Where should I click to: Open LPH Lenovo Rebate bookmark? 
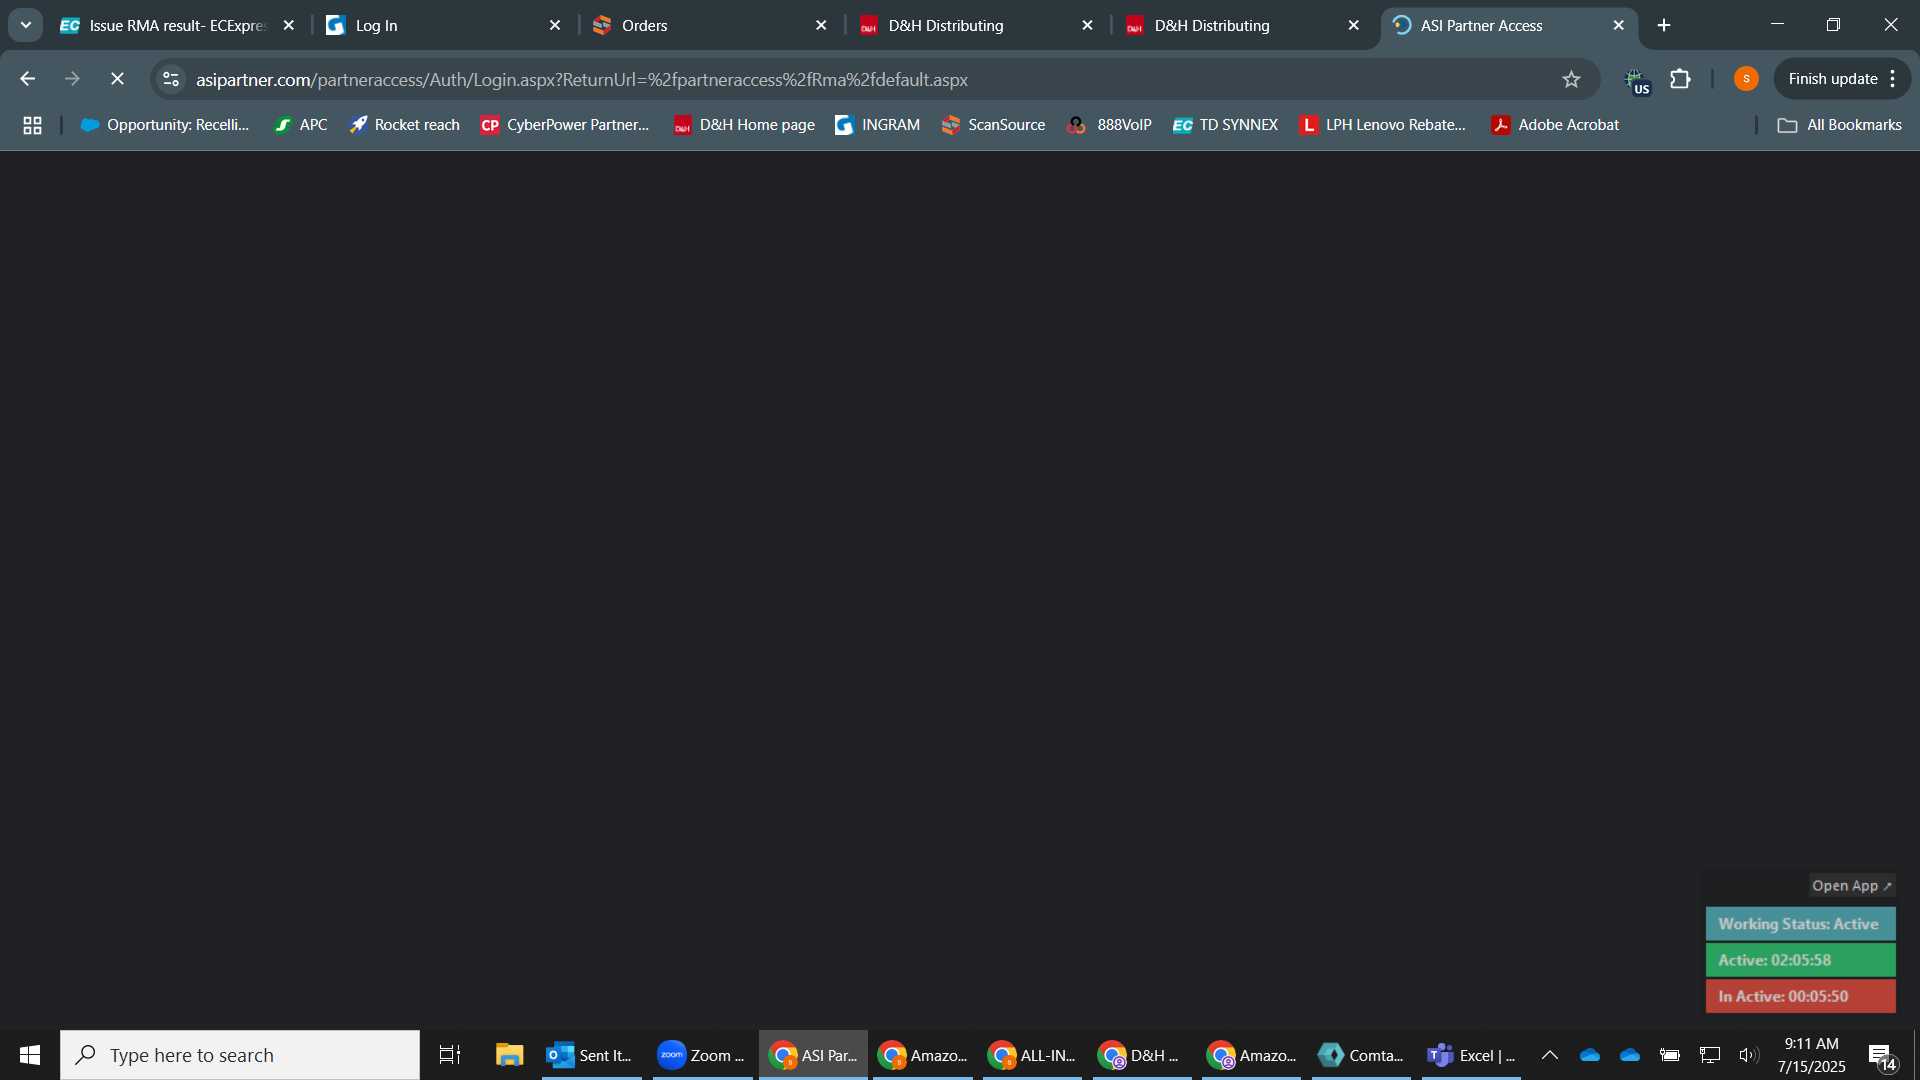click(1382, 125)
